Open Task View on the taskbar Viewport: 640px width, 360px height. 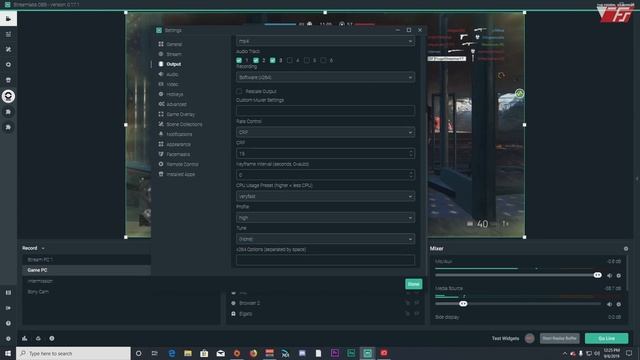pyautogui.click(x=155, y=353)
